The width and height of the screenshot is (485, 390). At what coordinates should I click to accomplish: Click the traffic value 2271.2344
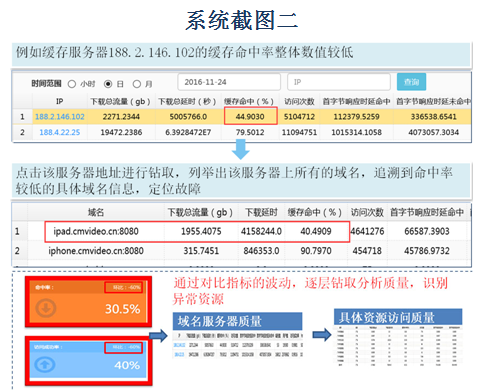point(121,117)
